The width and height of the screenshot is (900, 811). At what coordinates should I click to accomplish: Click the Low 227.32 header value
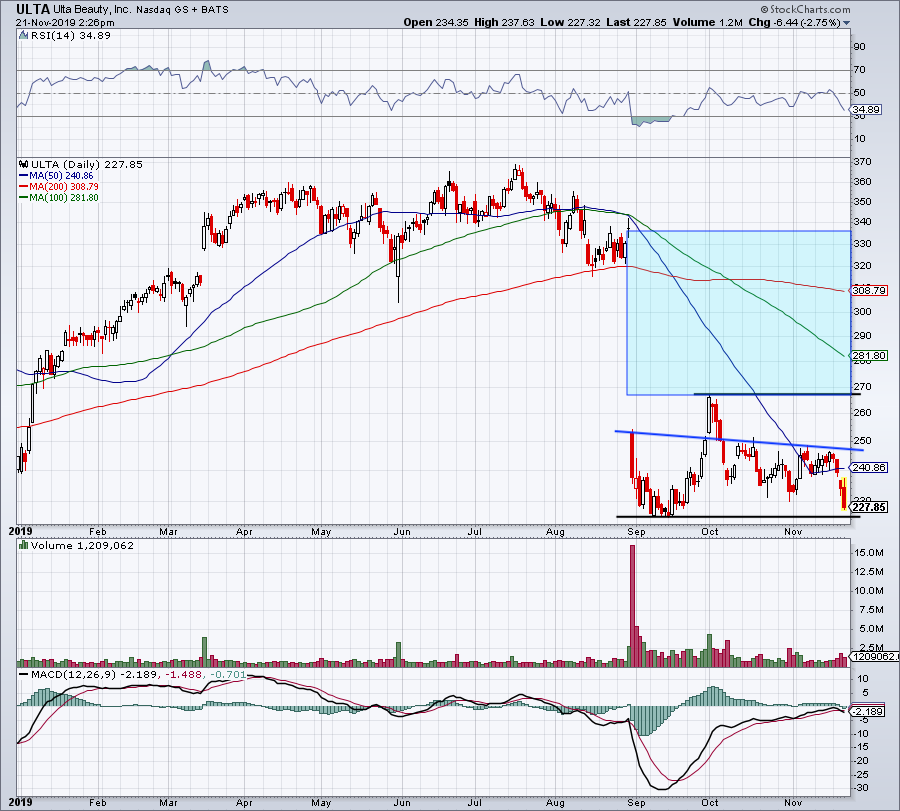pyautogui.click(x=571, y=22)
